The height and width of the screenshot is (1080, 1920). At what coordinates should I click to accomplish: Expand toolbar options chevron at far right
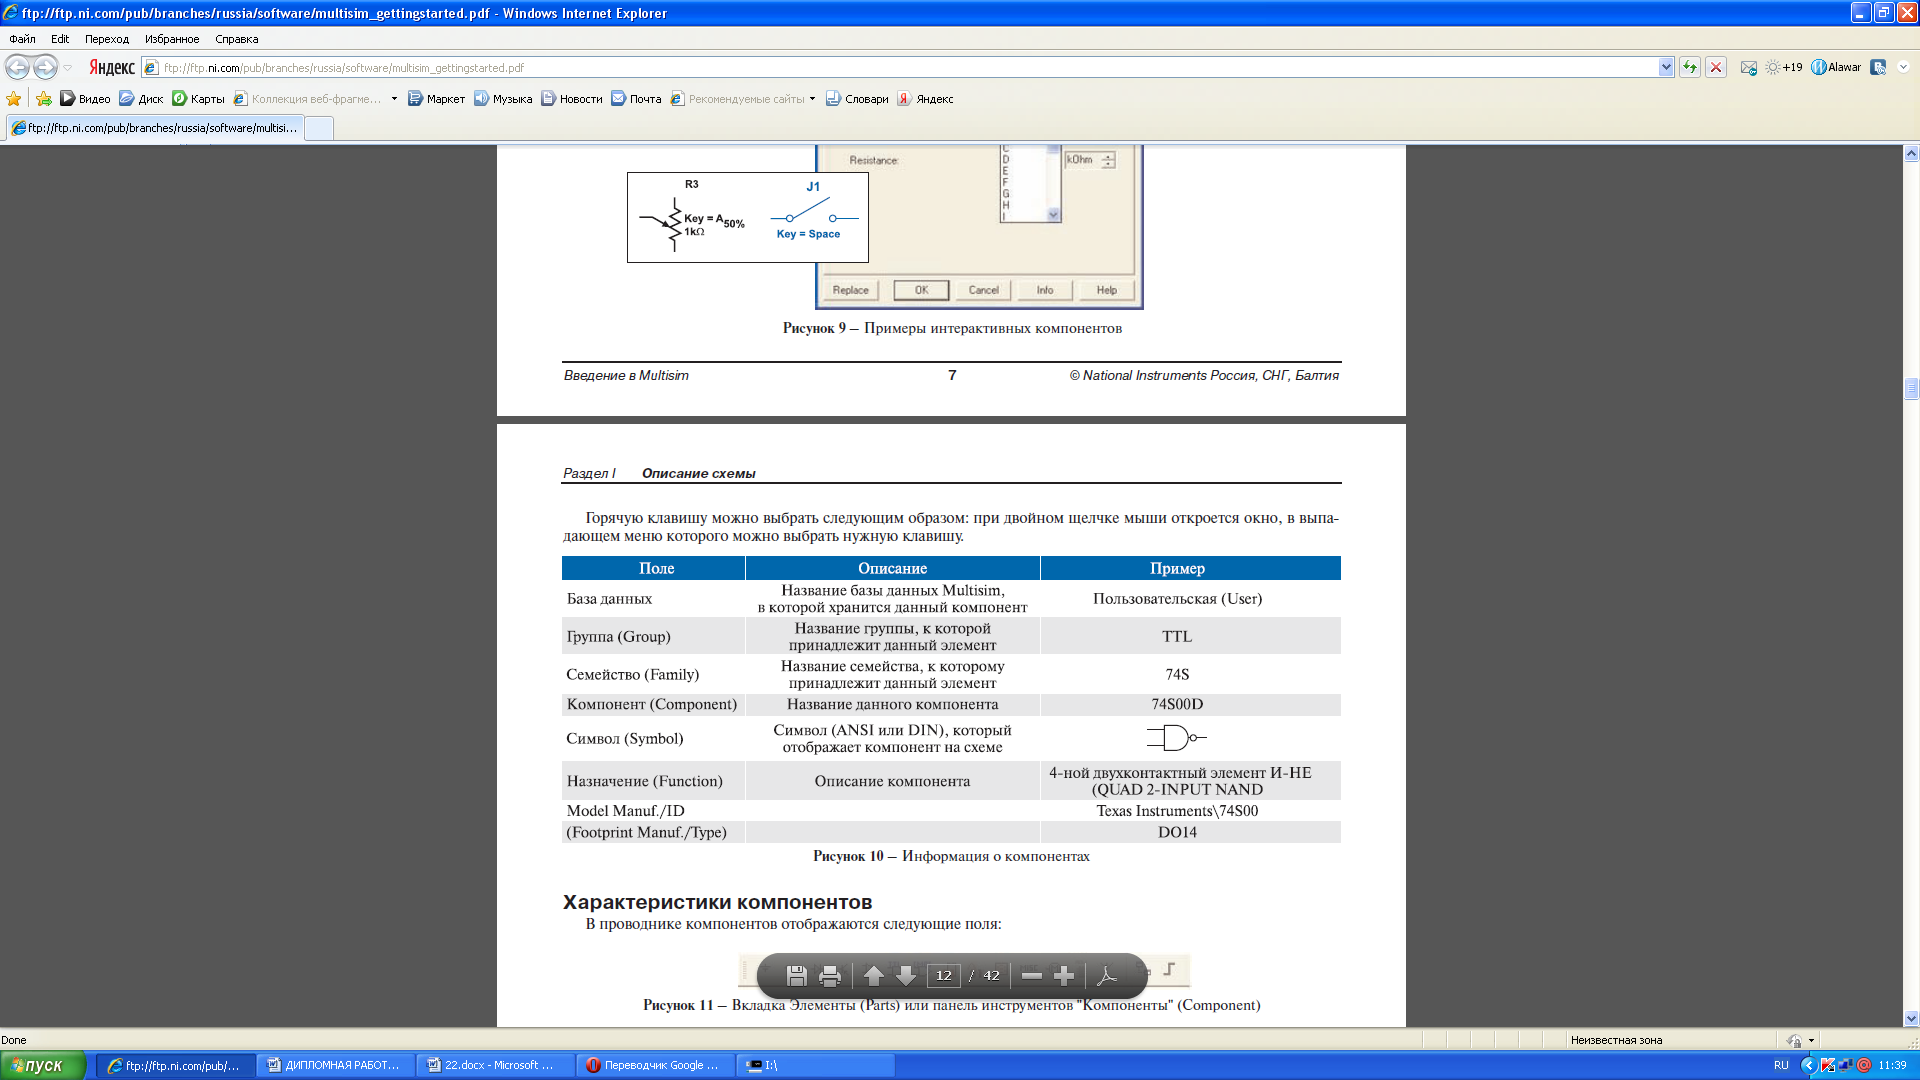tap(1904, 67)
